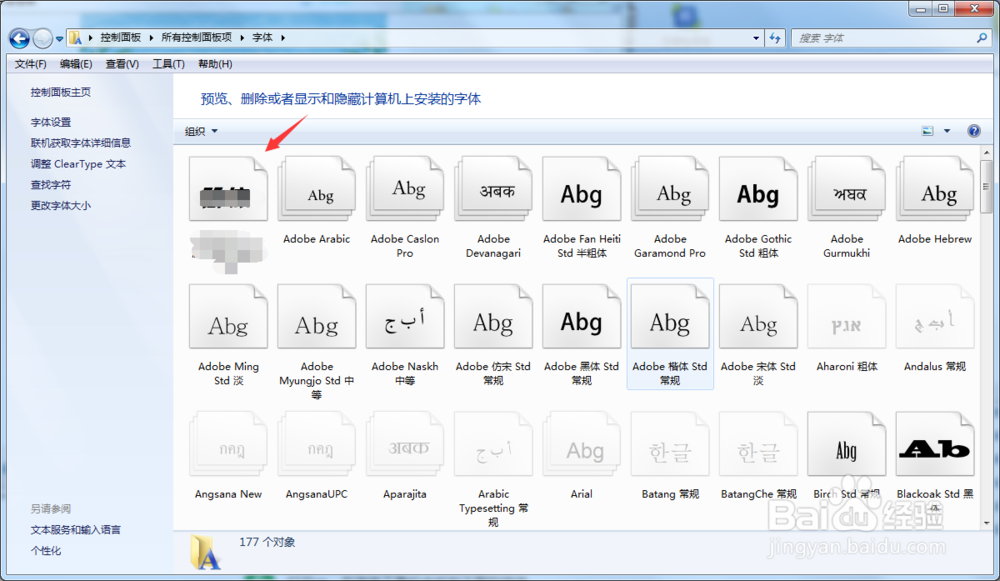Click the 控制面板 breadcrumb segment
Image resolution: width=1000 pixels, height=581 pixels.
121,38
